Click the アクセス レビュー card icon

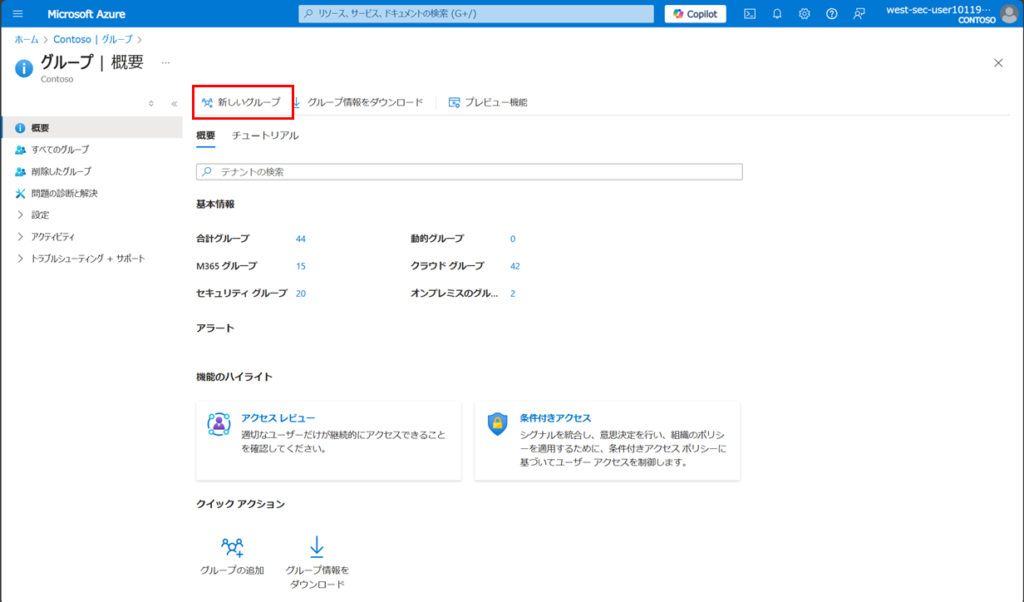pyautogui.click(x=219, y=424)
